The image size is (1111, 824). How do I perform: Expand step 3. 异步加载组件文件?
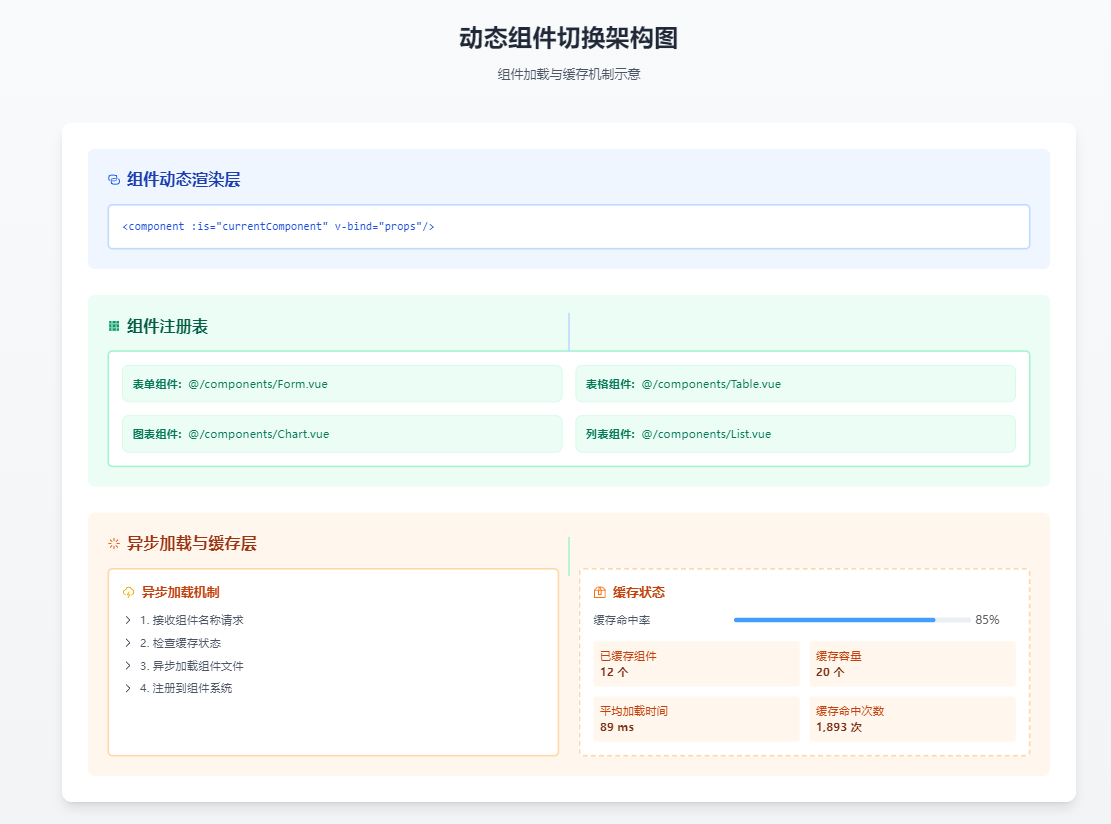[190, 665]
